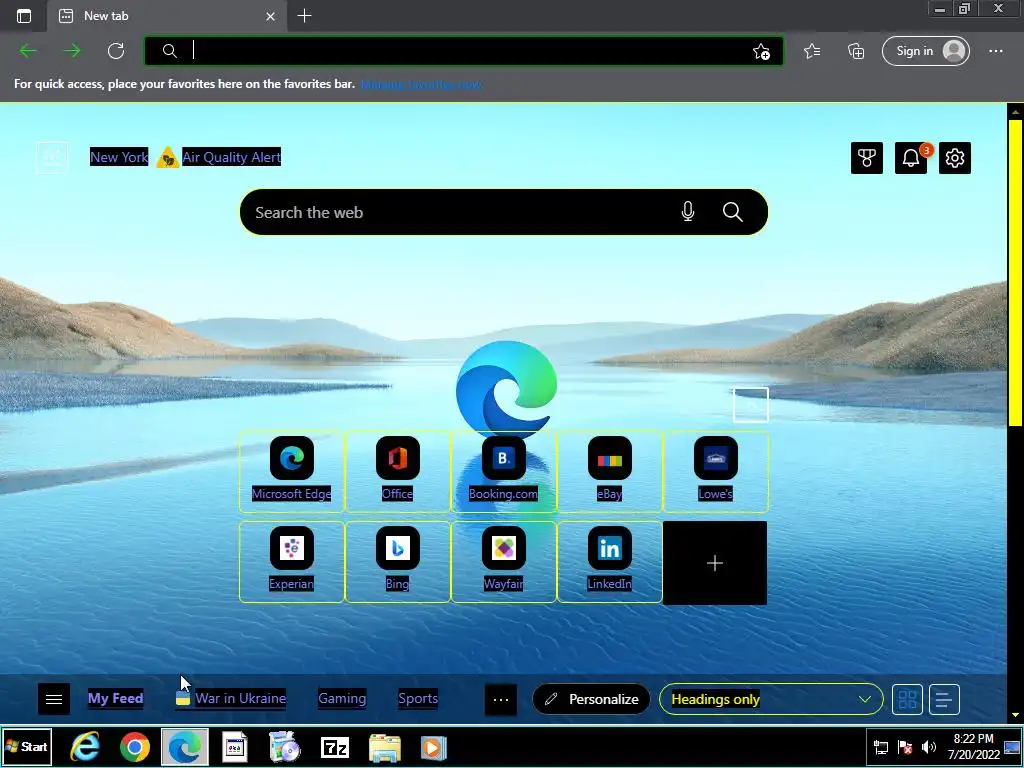Open the eBay quick link tile

coord(609,472)
